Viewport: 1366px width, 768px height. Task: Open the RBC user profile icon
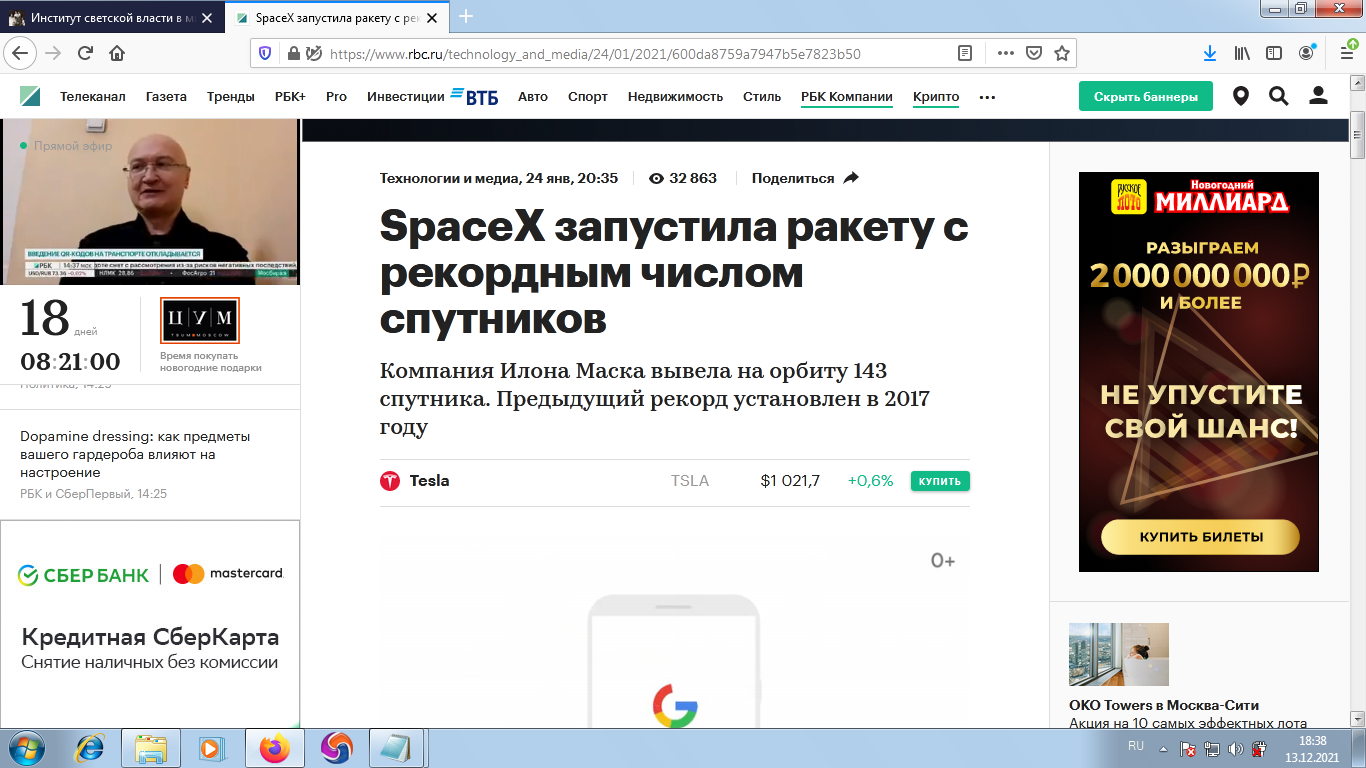tap(1318, 96)
